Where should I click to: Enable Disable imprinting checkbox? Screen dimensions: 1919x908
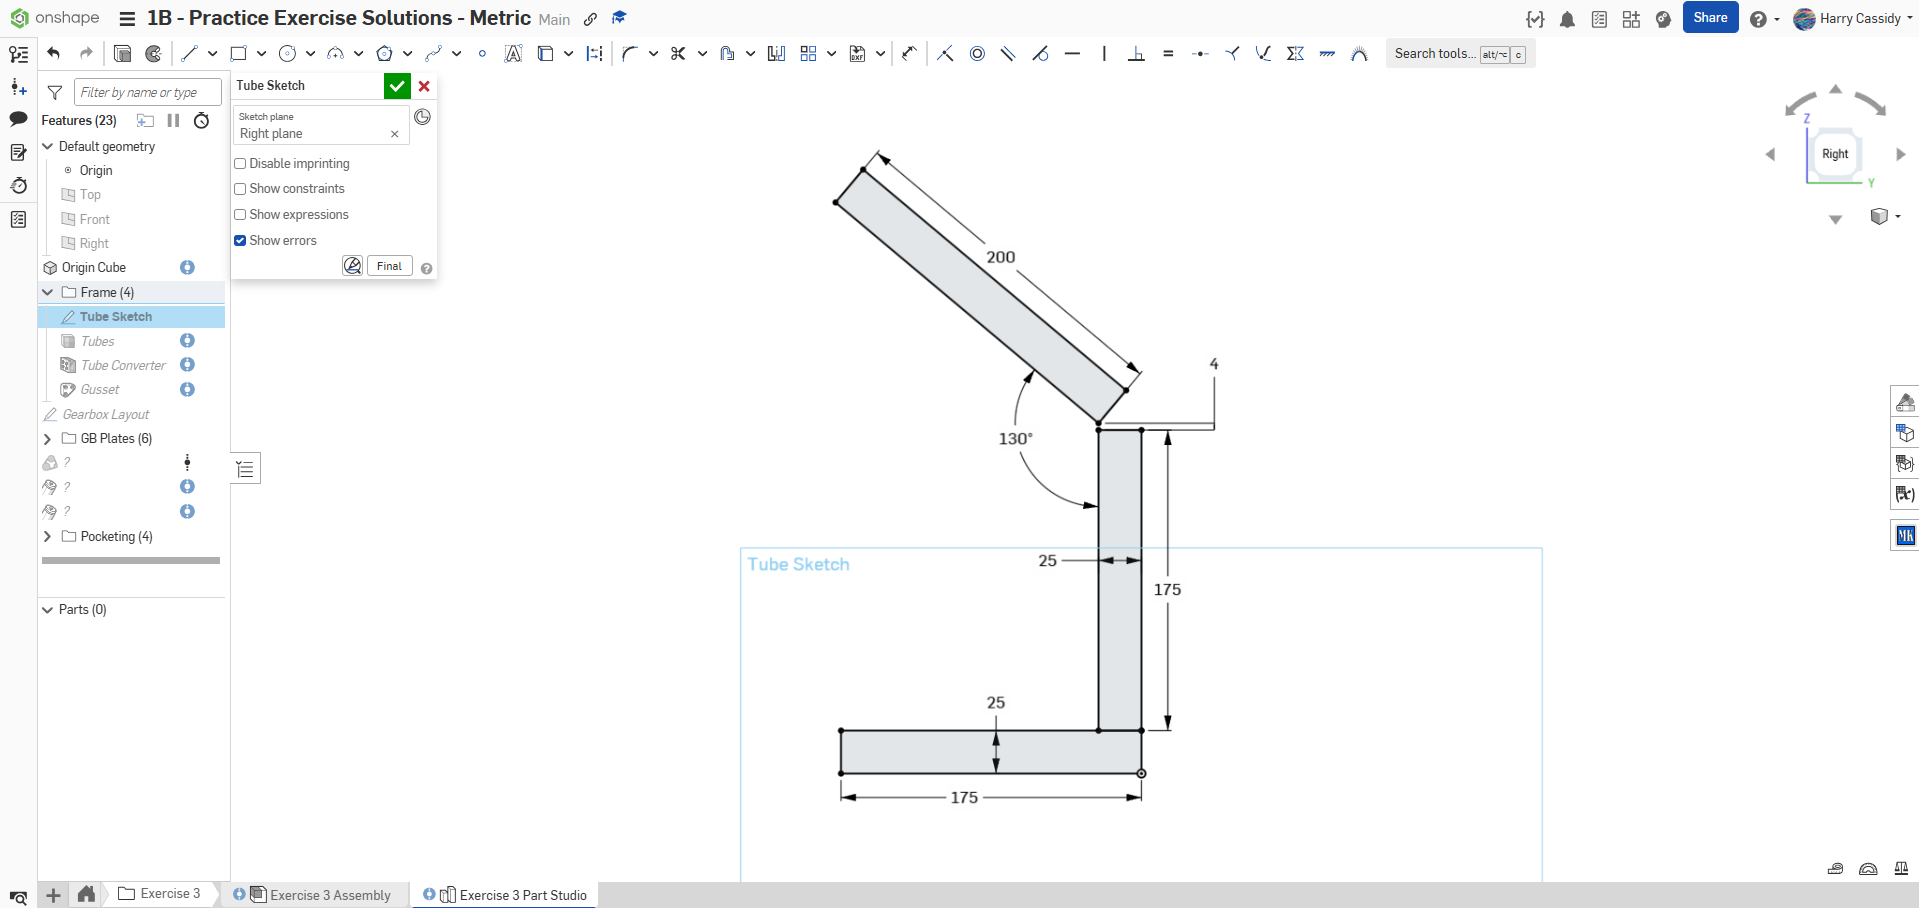(240, 164)
